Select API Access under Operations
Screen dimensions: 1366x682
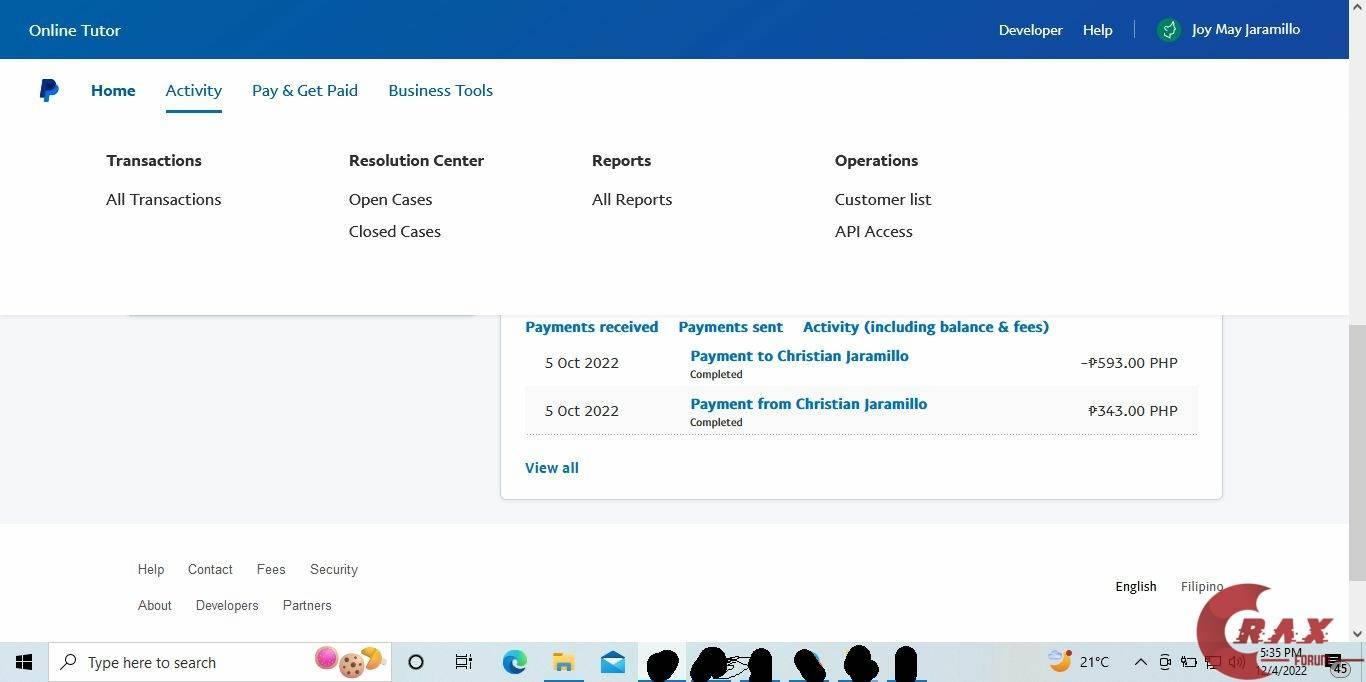(x=874, y=231)
